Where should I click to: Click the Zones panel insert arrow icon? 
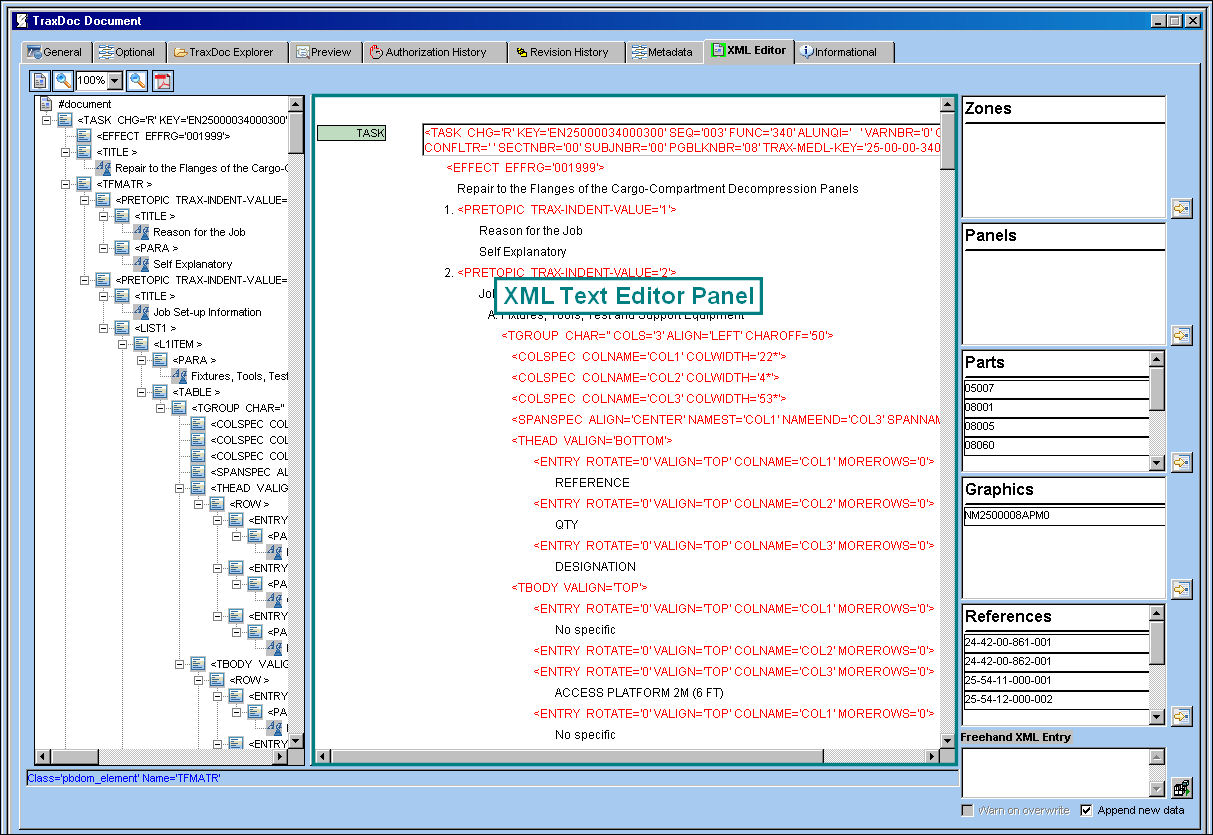click(1182, 208)
